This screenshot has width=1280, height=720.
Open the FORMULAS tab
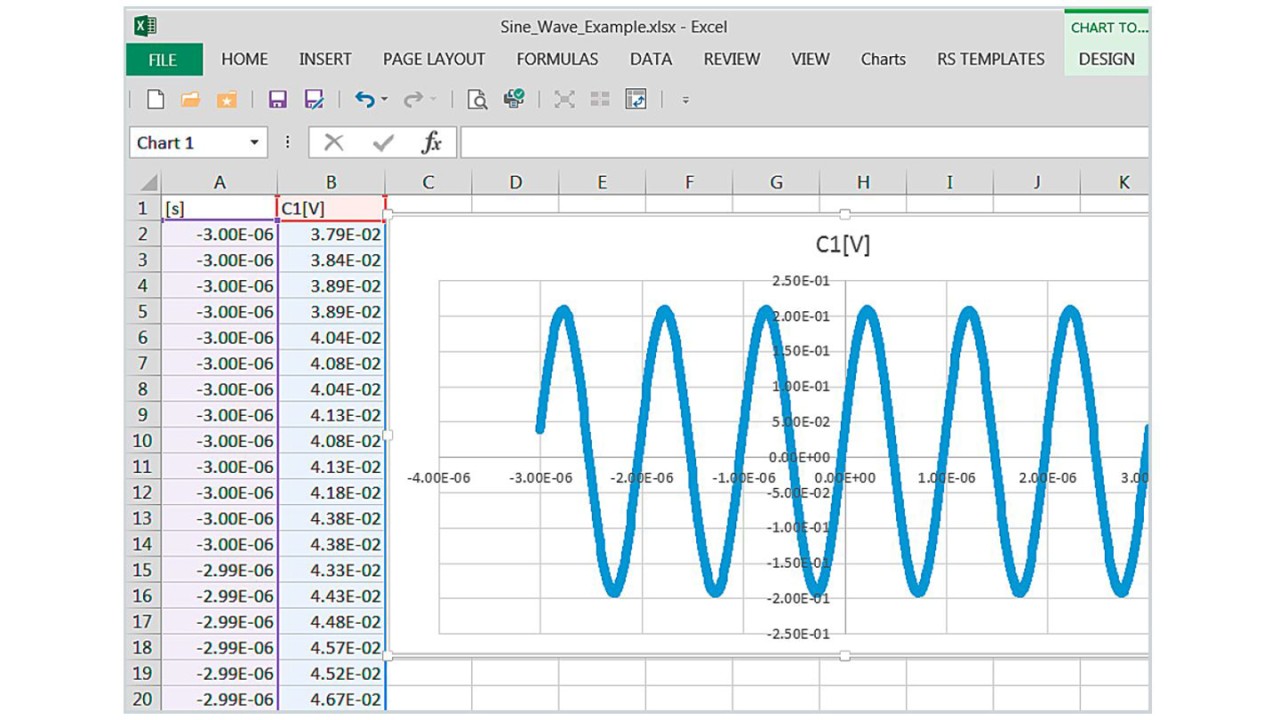557,59
